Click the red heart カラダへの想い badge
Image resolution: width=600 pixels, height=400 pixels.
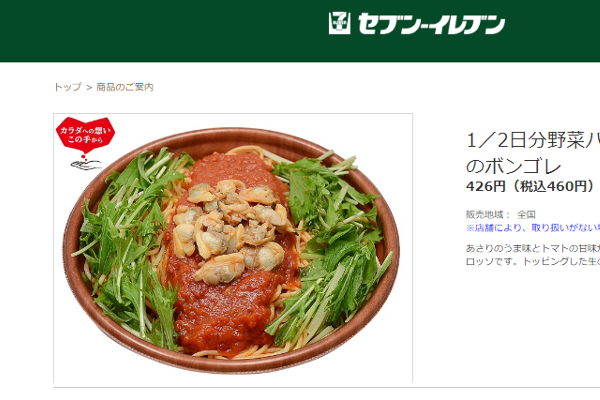coord(85,135)
